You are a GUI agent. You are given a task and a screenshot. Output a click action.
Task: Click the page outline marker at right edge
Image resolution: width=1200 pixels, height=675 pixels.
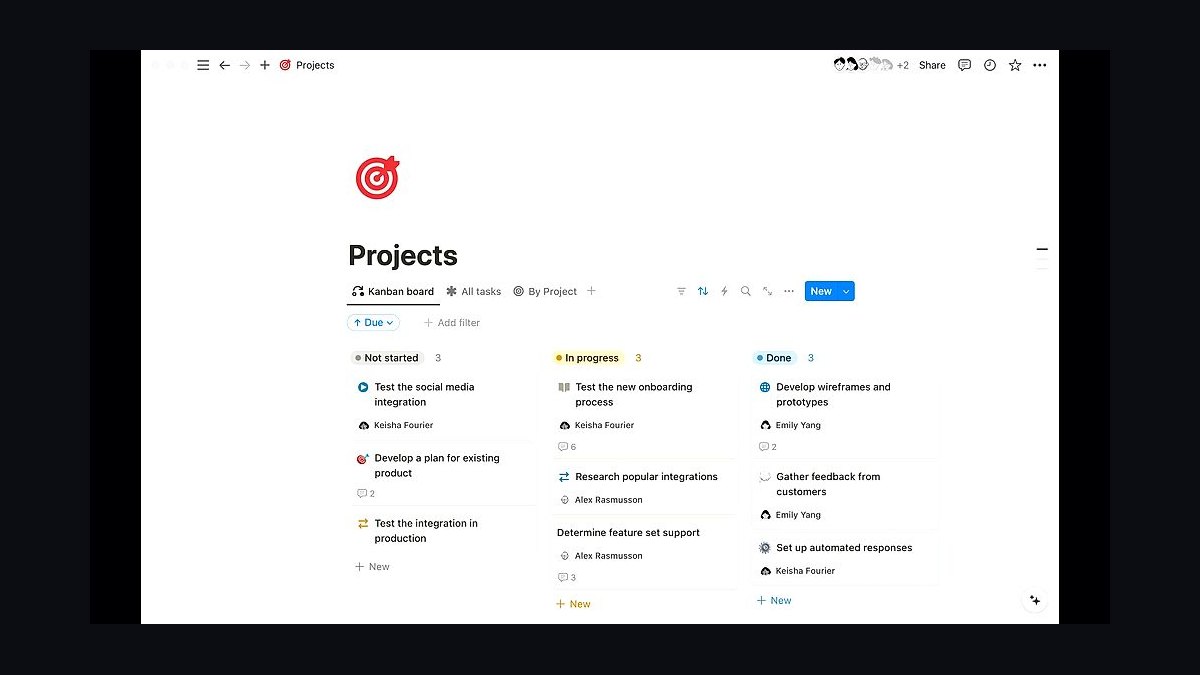[1042, 249]
